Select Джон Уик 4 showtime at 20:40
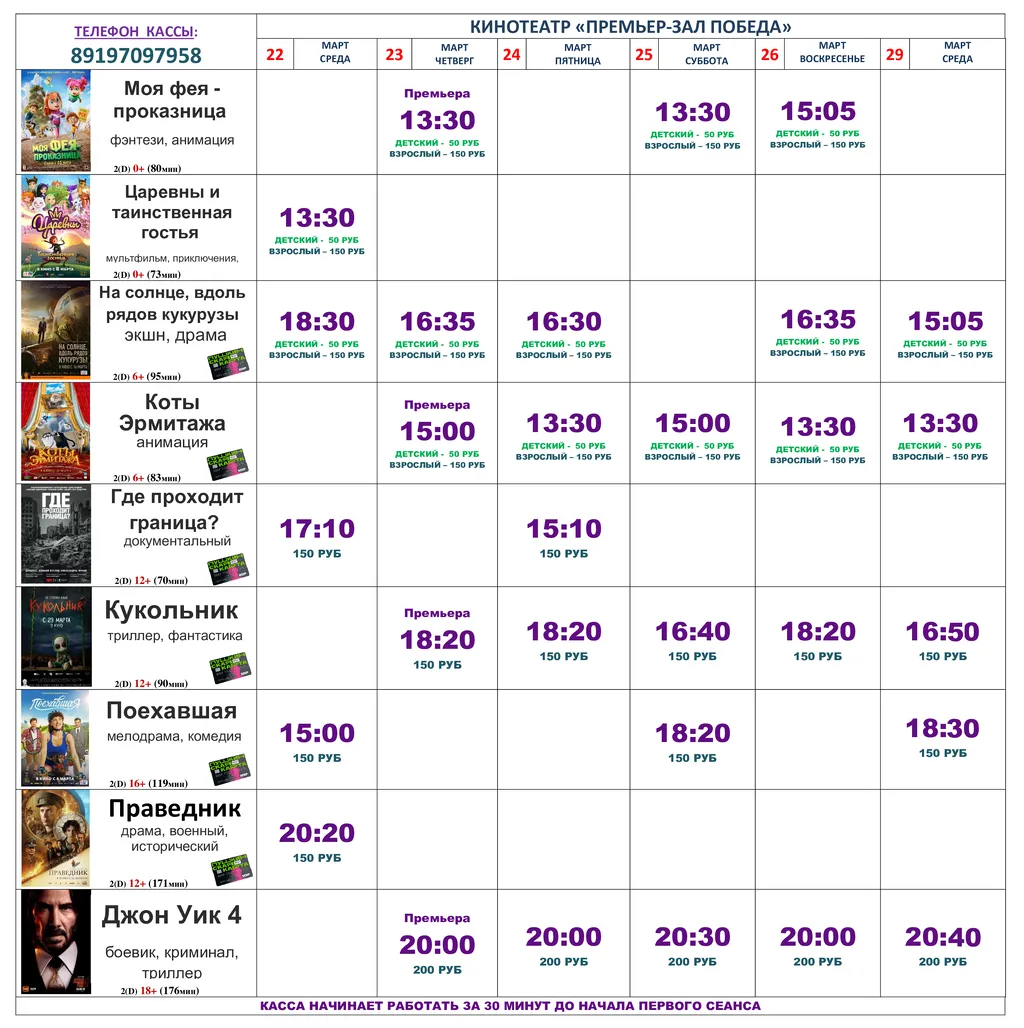The image size is (1024, 1028). click(943, 938)
